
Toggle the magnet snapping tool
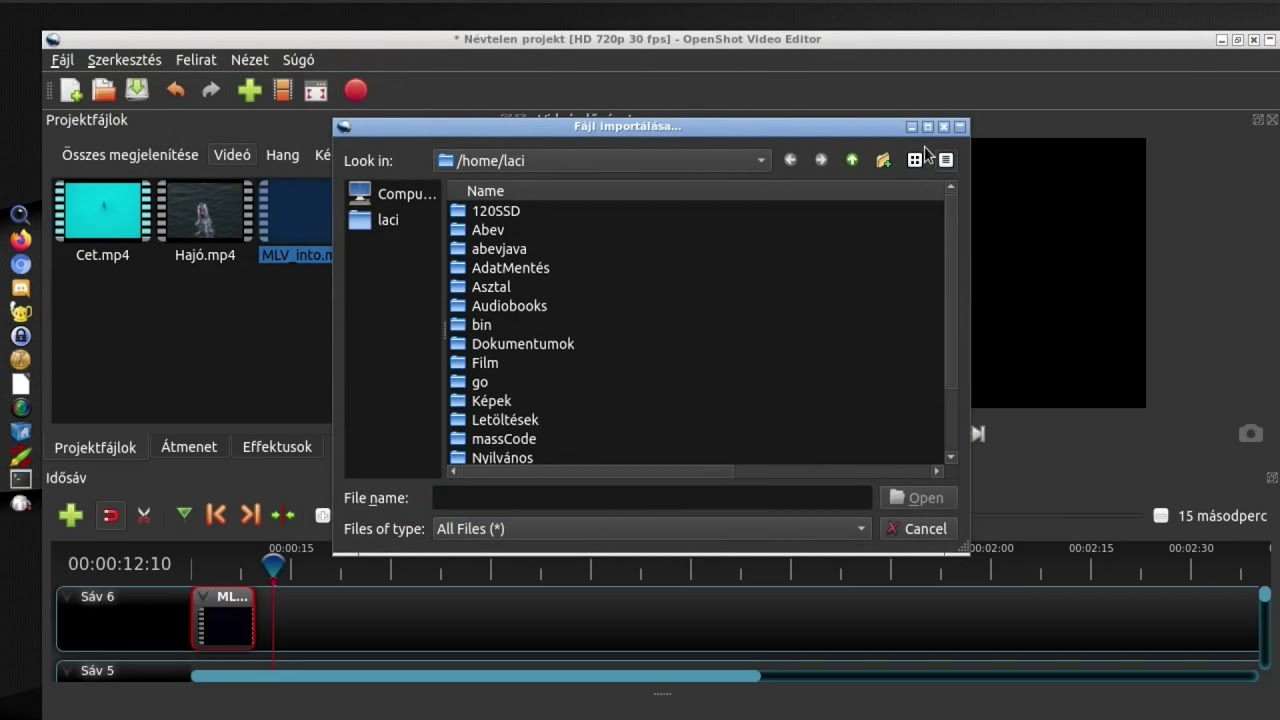click(110, 515)
